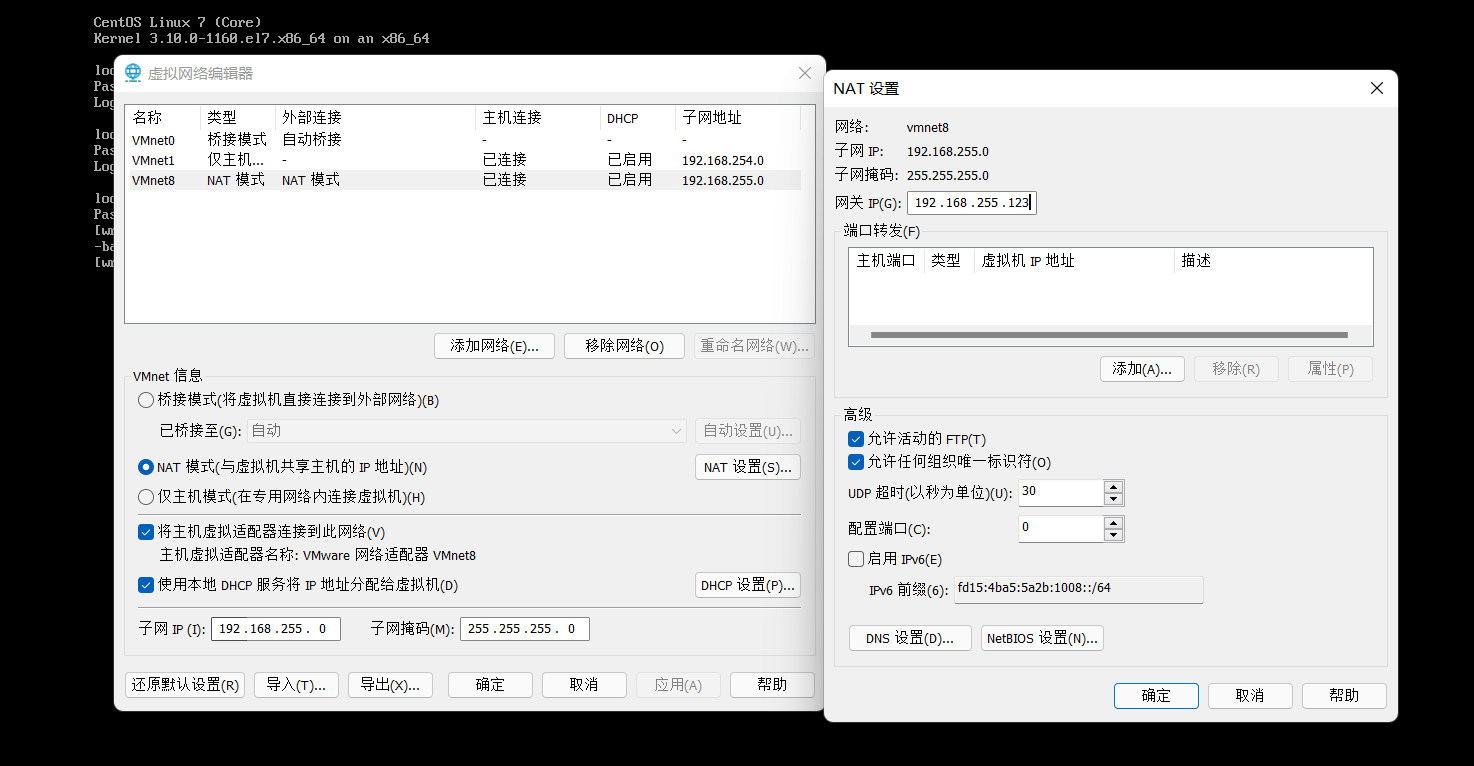Increase the 配置端口 value with up arrow
The height and width of the screenshot is (766, 1474).
1113,522
